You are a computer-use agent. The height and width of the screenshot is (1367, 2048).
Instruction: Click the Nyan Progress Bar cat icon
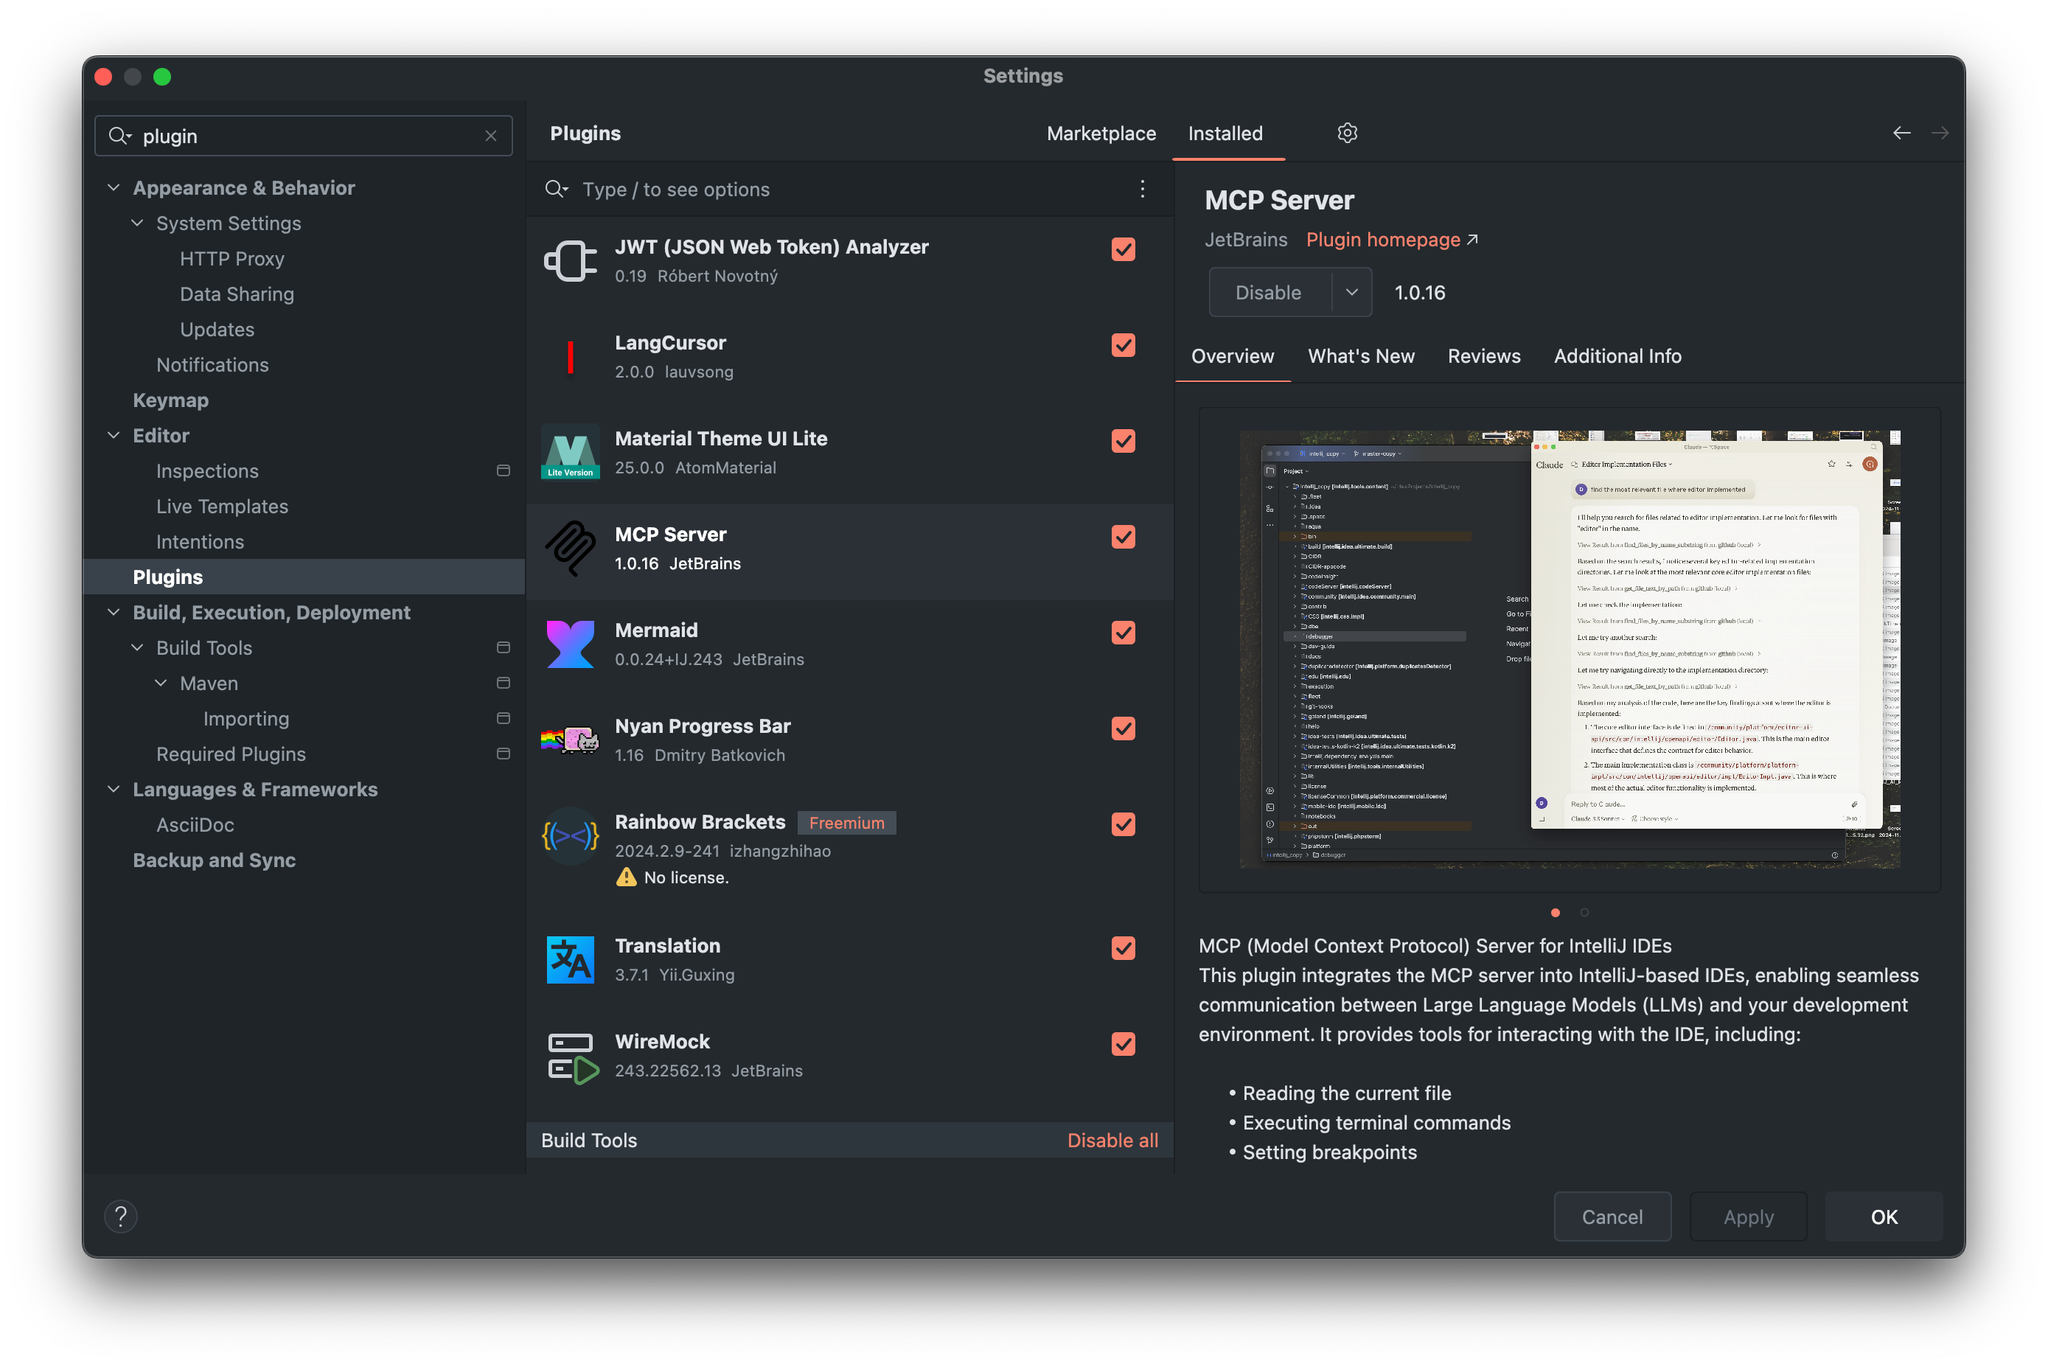(x=570, y=741)
